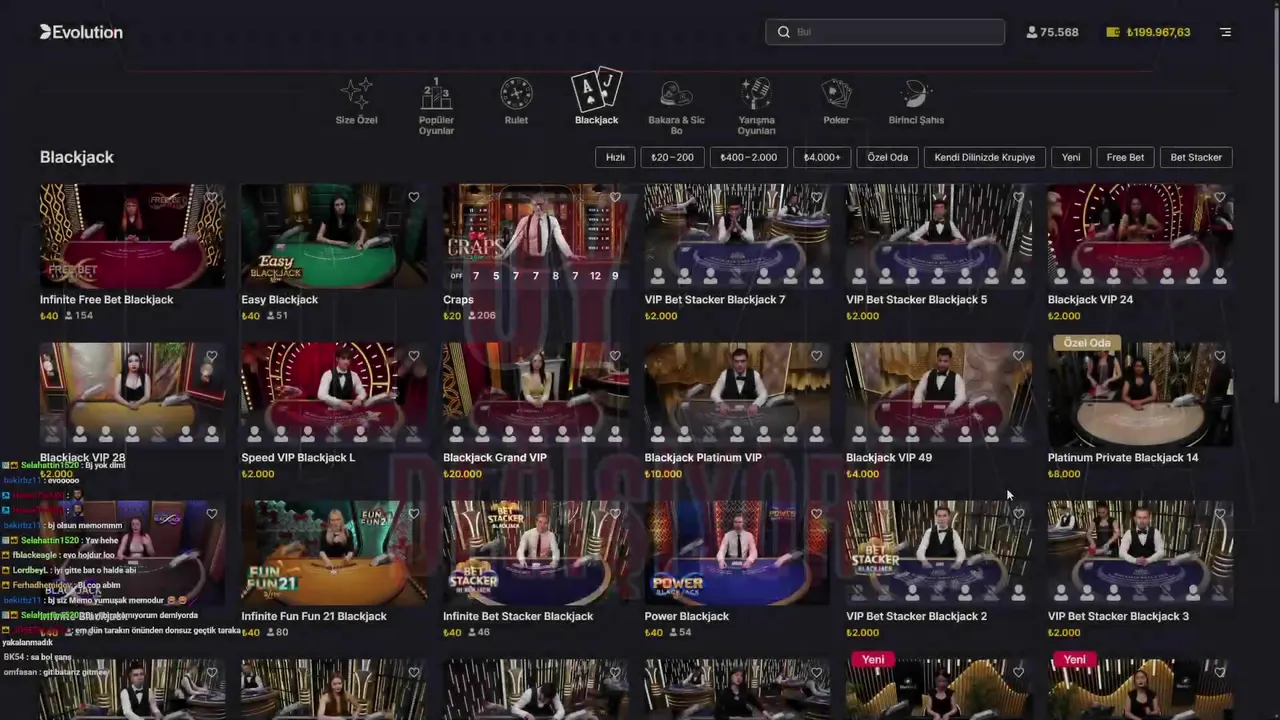Apply the Bet Stacker filter
This screenshot has width=1280, height=720.
1196,157
